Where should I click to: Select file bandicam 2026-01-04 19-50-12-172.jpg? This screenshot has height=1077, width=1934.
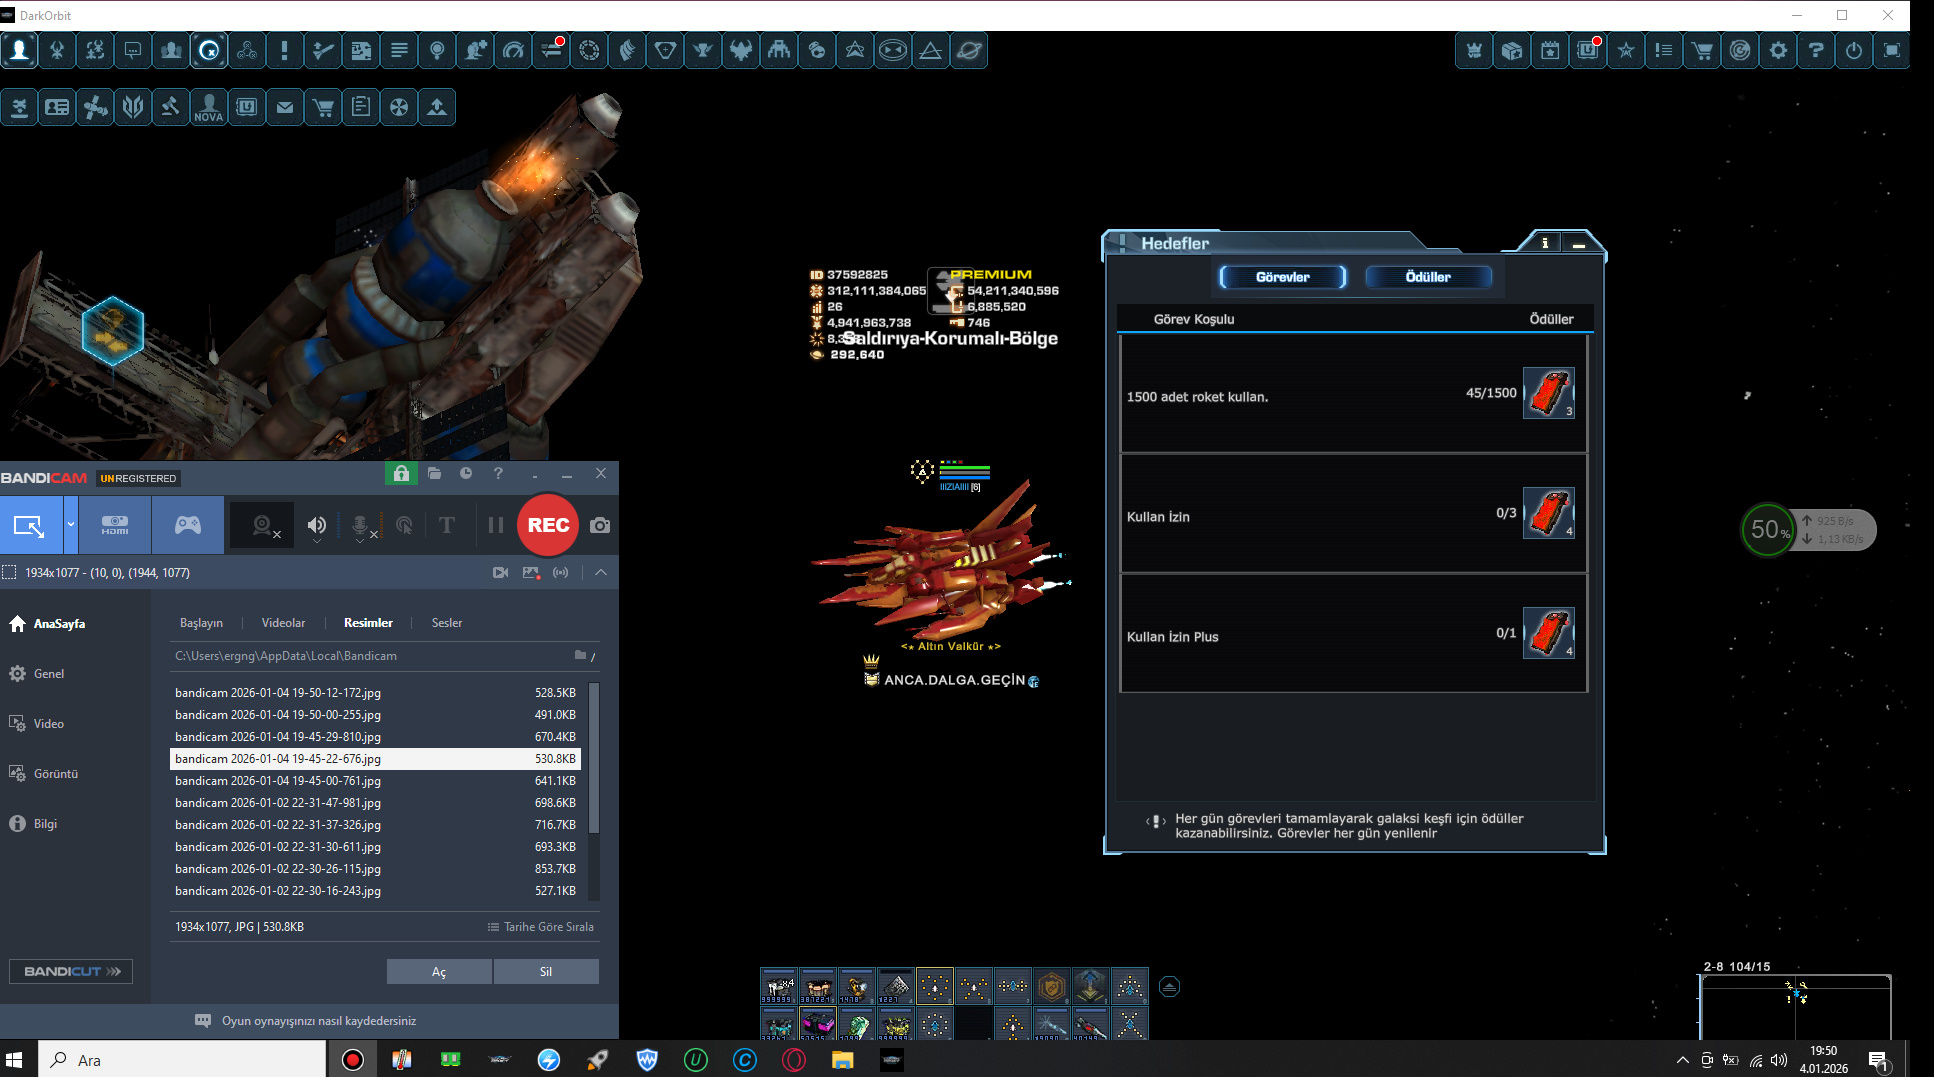click(375, 693)
